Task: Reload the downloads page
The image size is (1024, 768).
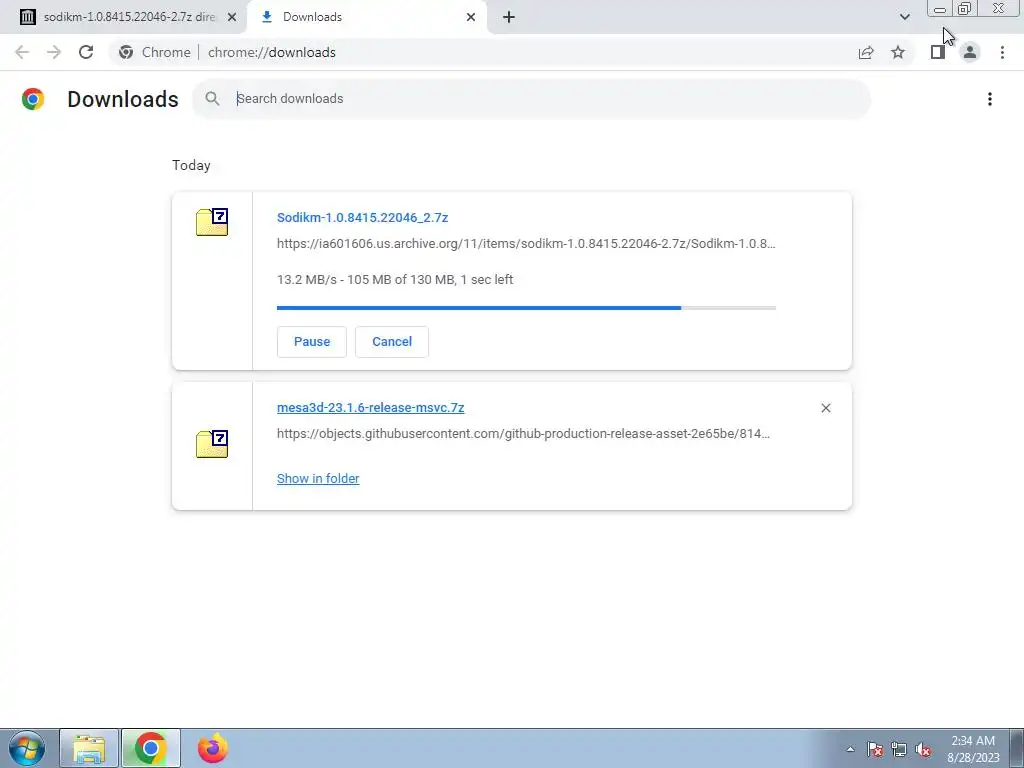Action: click(x=86, y=52)
